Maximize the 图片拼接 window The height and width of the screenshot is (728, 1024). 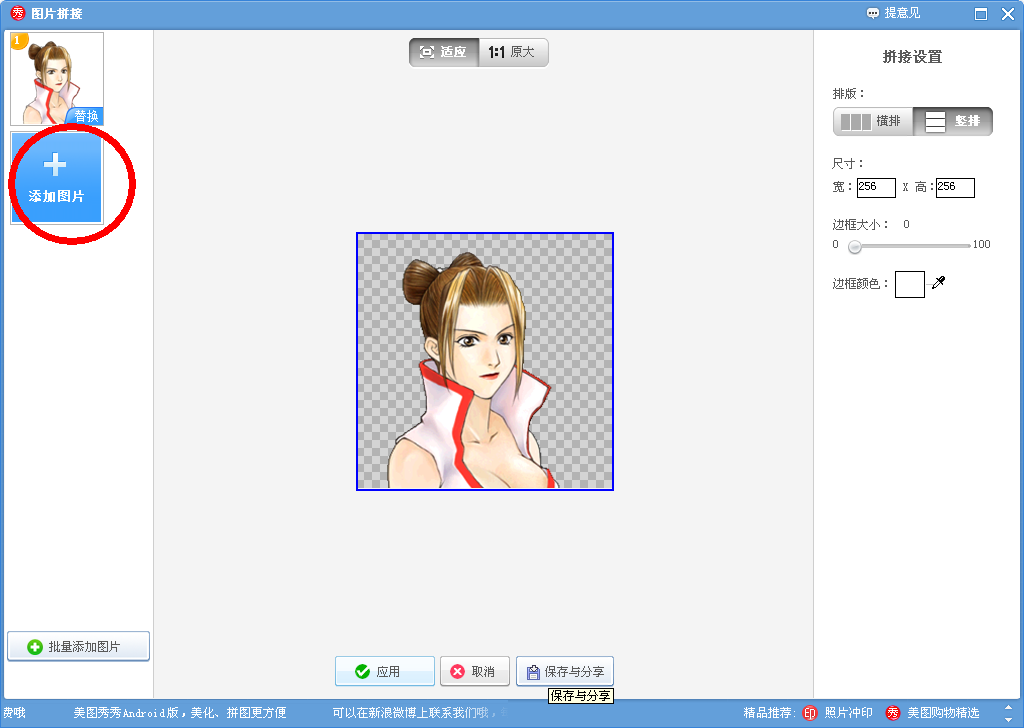pos(981,14)
